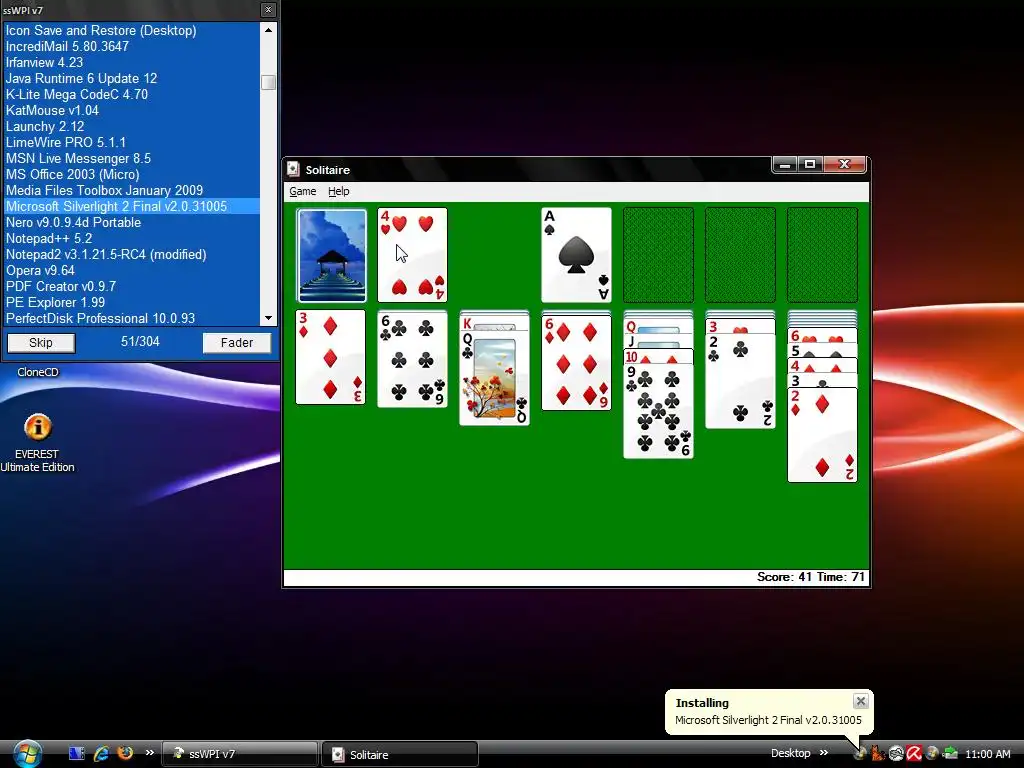Click the fourth empty foundation slot
Screen dimensions: 1024x768
point(822,255)
